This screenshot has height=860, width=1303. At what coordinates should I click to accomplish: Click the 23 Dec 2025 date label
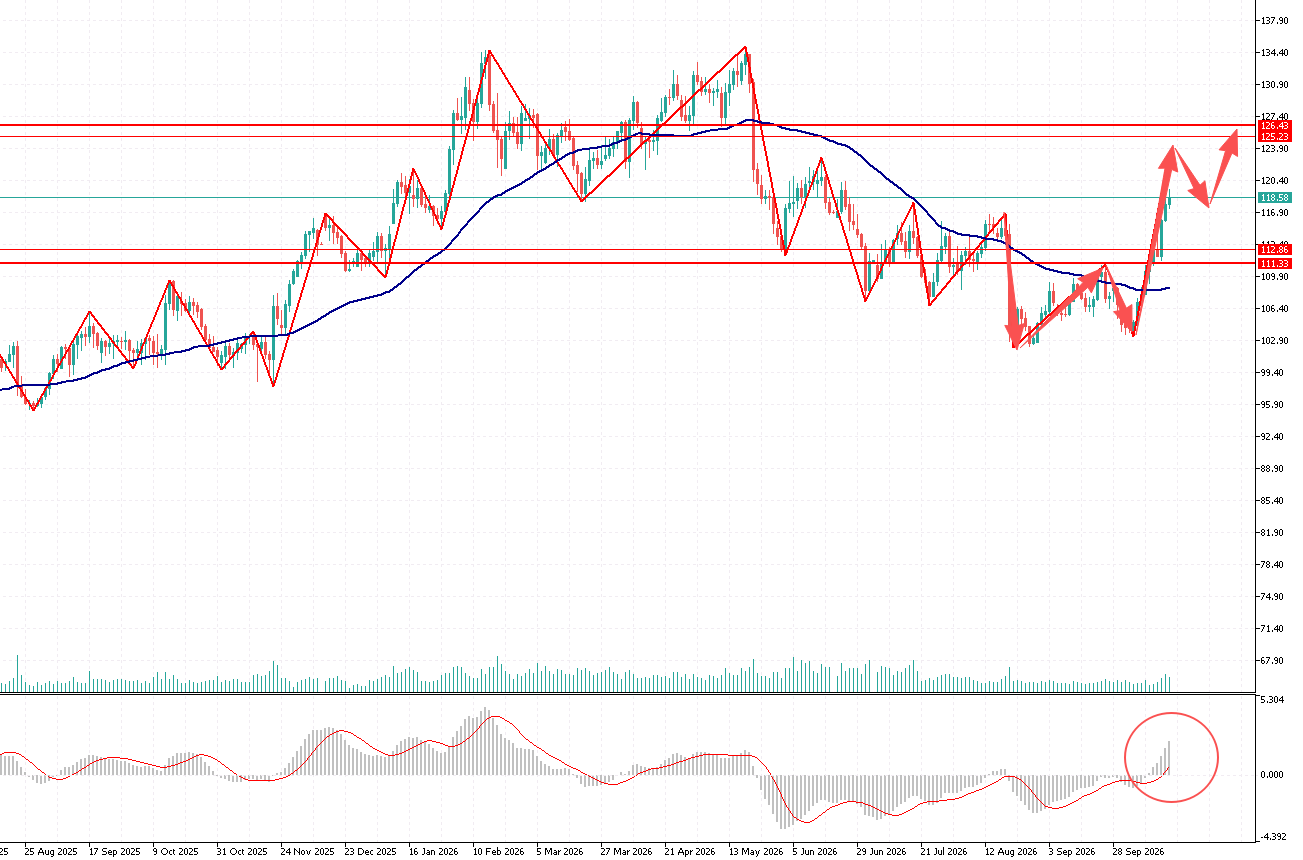tap(371, 852)
